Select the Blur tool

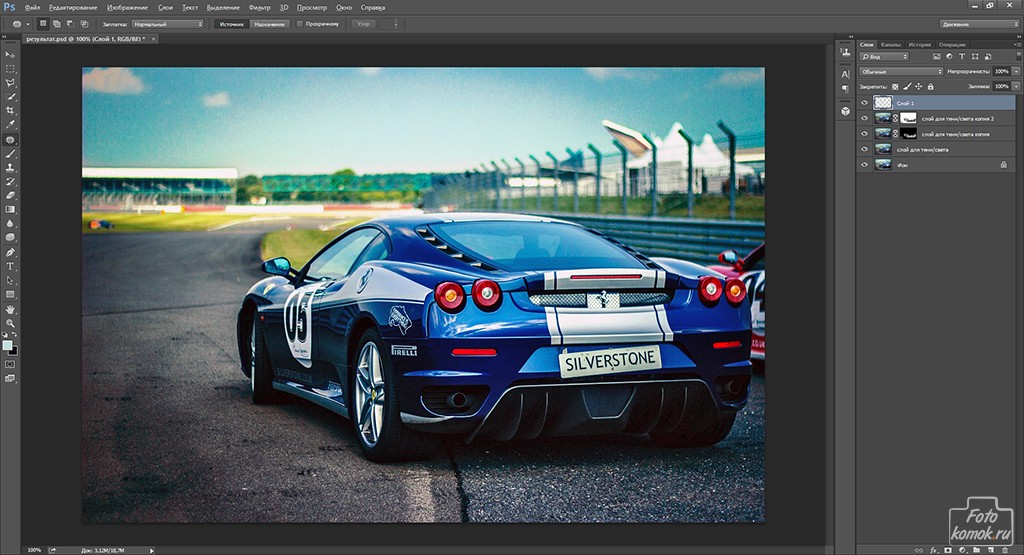coord(10,223)
